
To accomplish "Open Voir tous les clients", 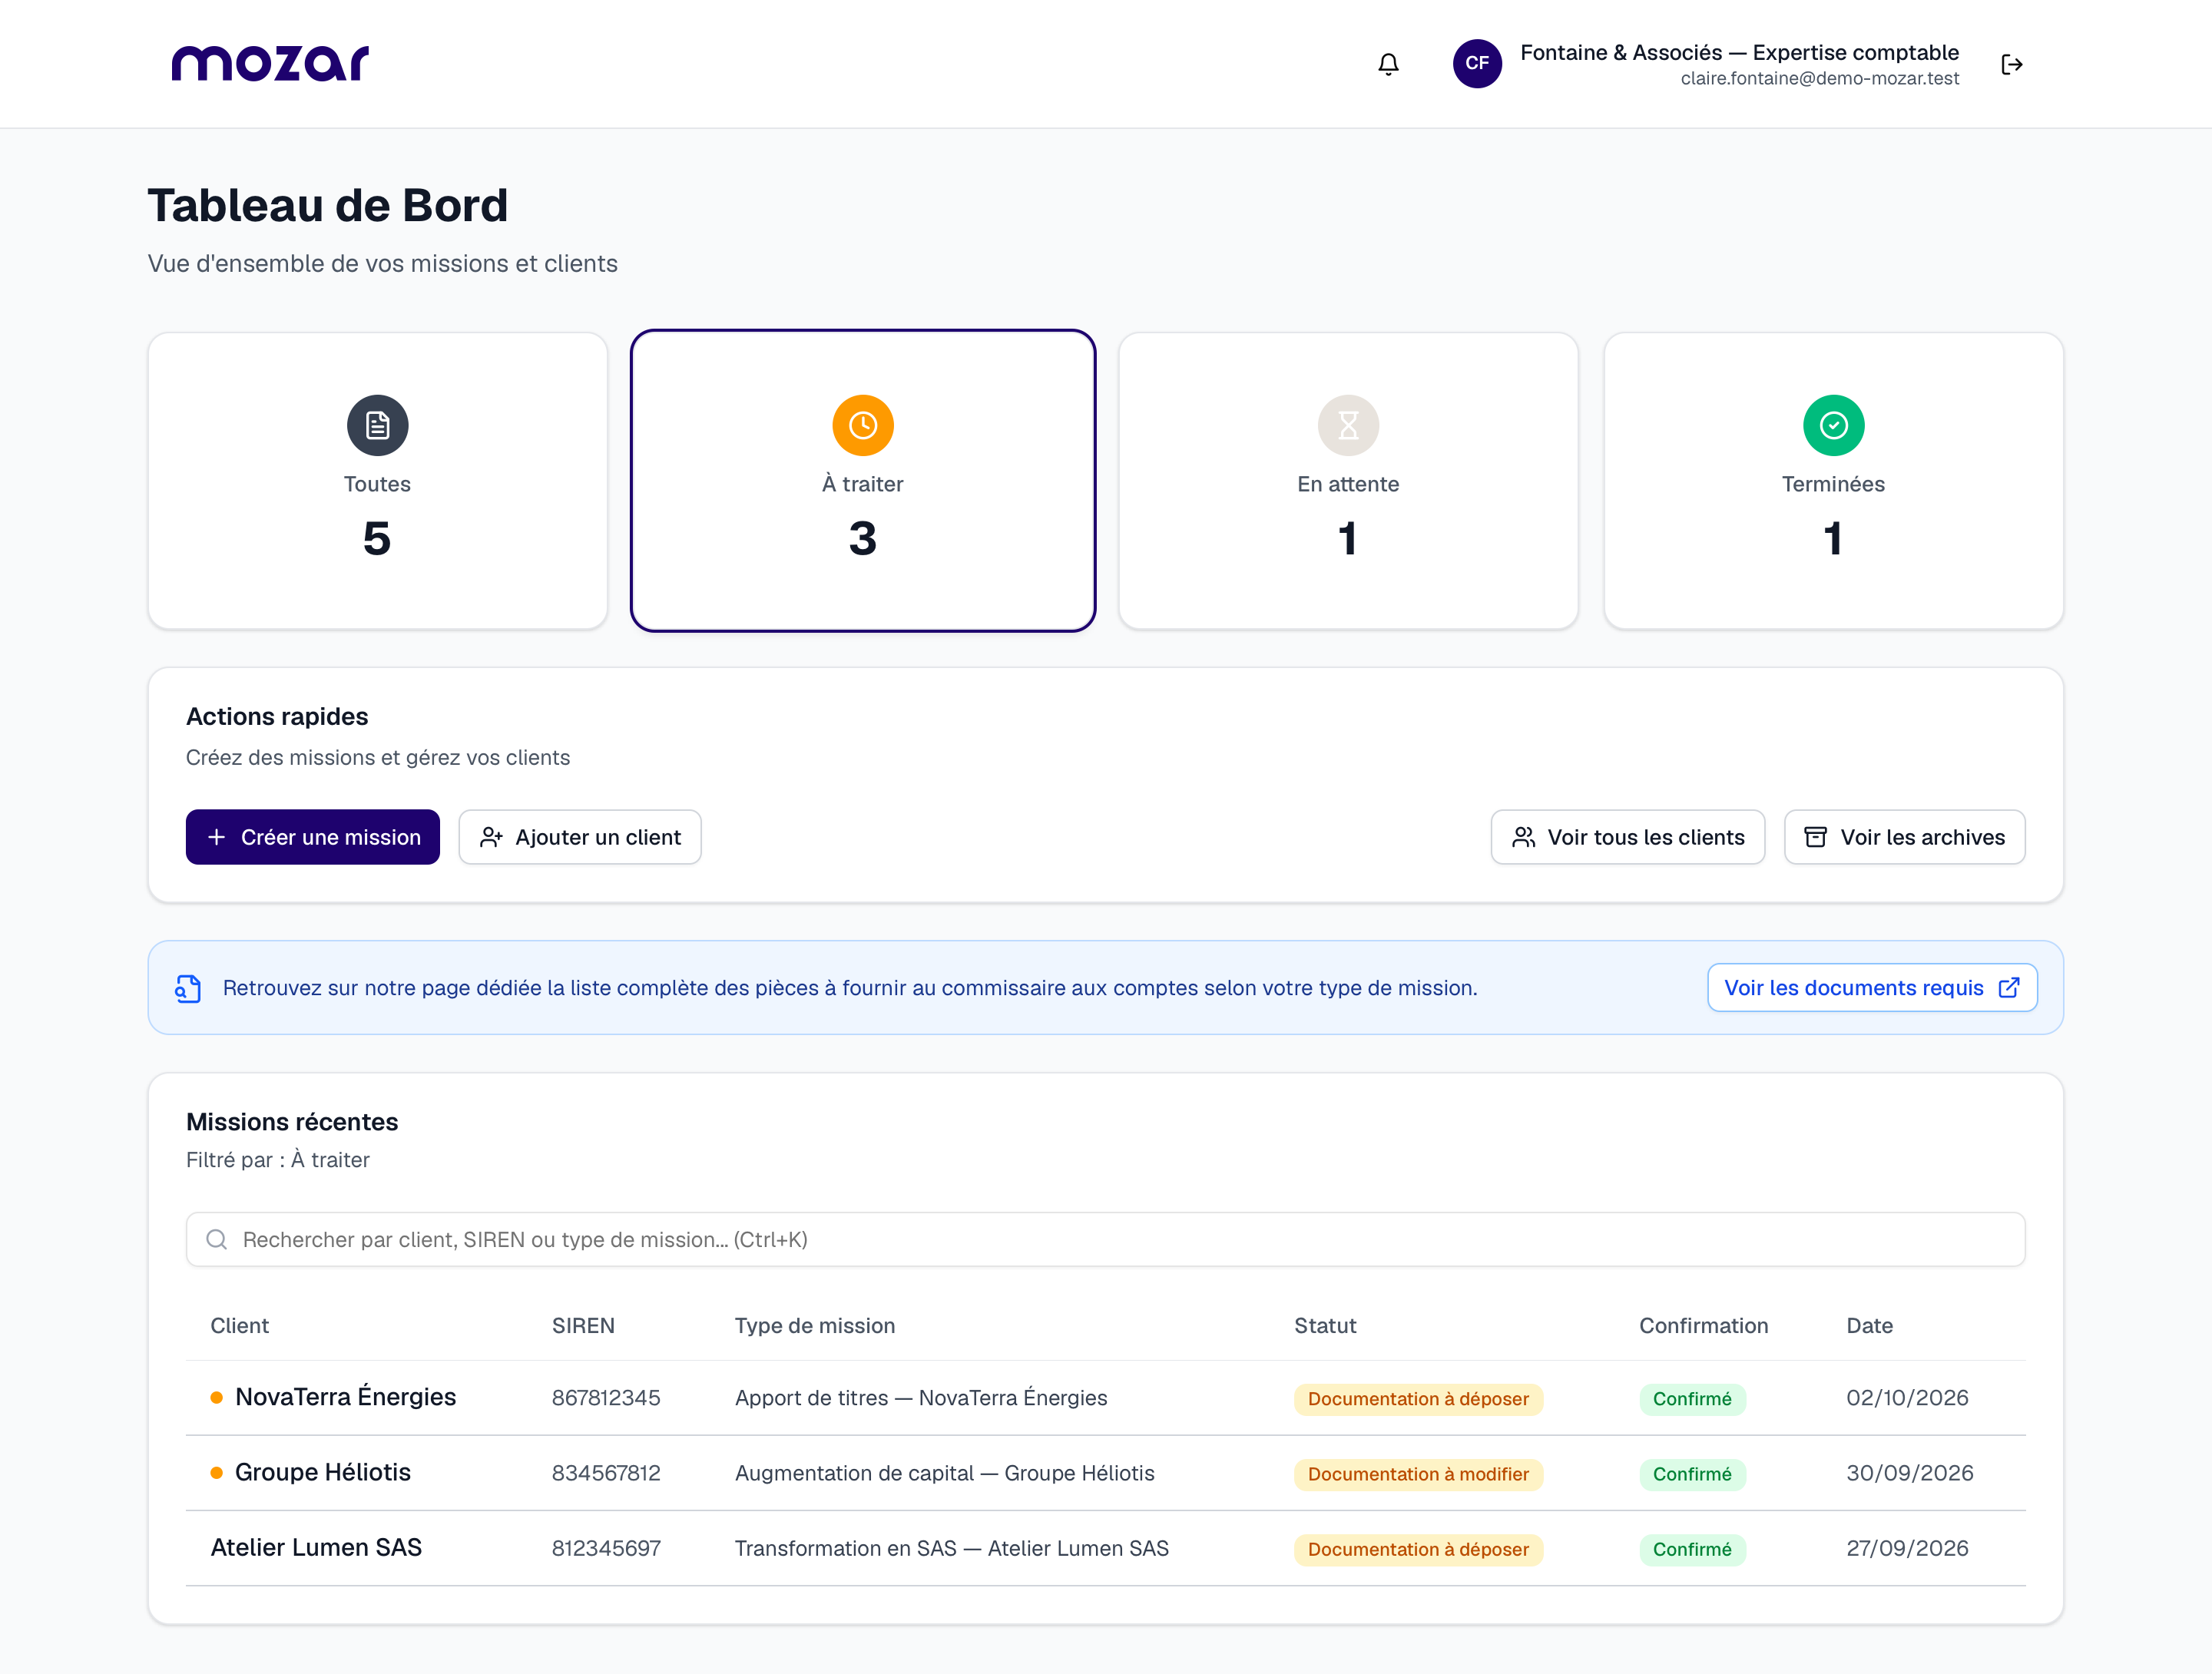I will (x=1627, y=837).
